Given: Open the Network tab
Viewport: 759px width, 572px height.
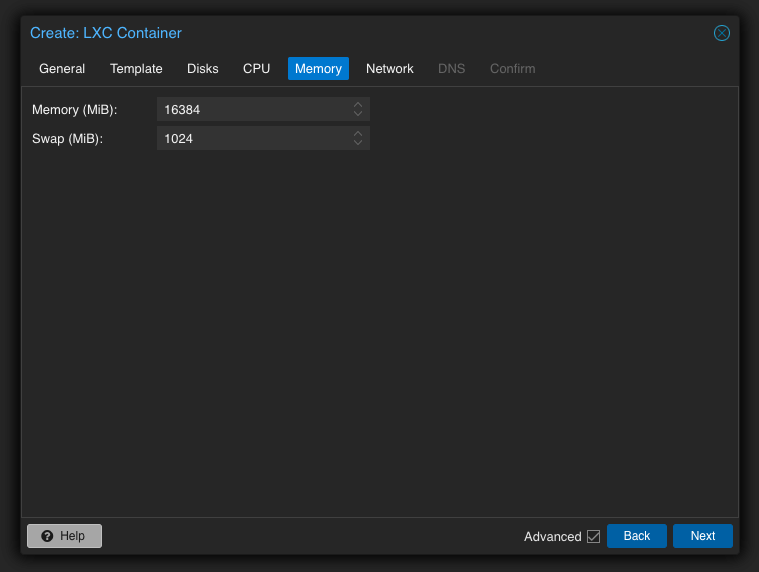Looking at the screenshot, I should [x=389, y=69].
